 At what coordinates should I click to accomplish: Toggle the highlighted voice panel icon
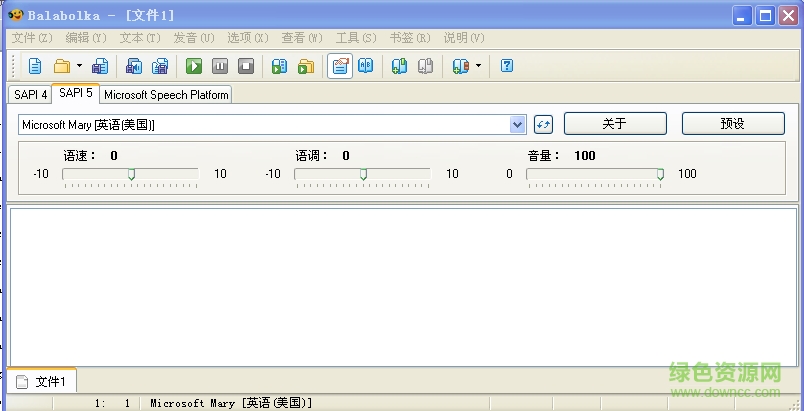(340, 66)
